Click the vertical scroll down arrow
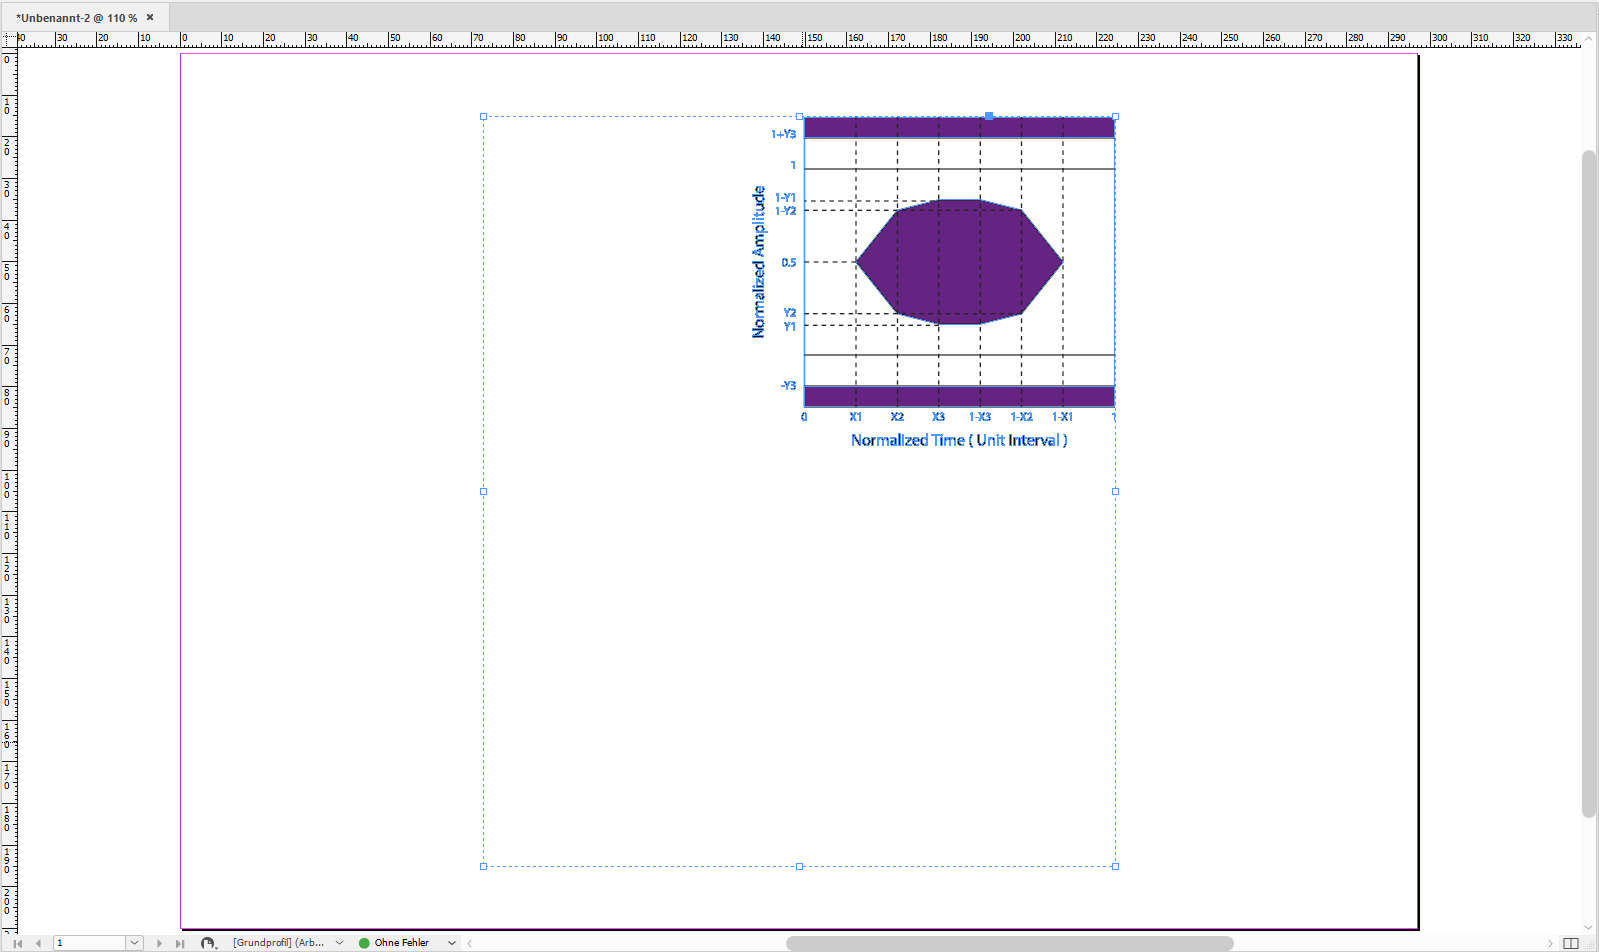1599x952 pixels. (x=1589, y=928)
